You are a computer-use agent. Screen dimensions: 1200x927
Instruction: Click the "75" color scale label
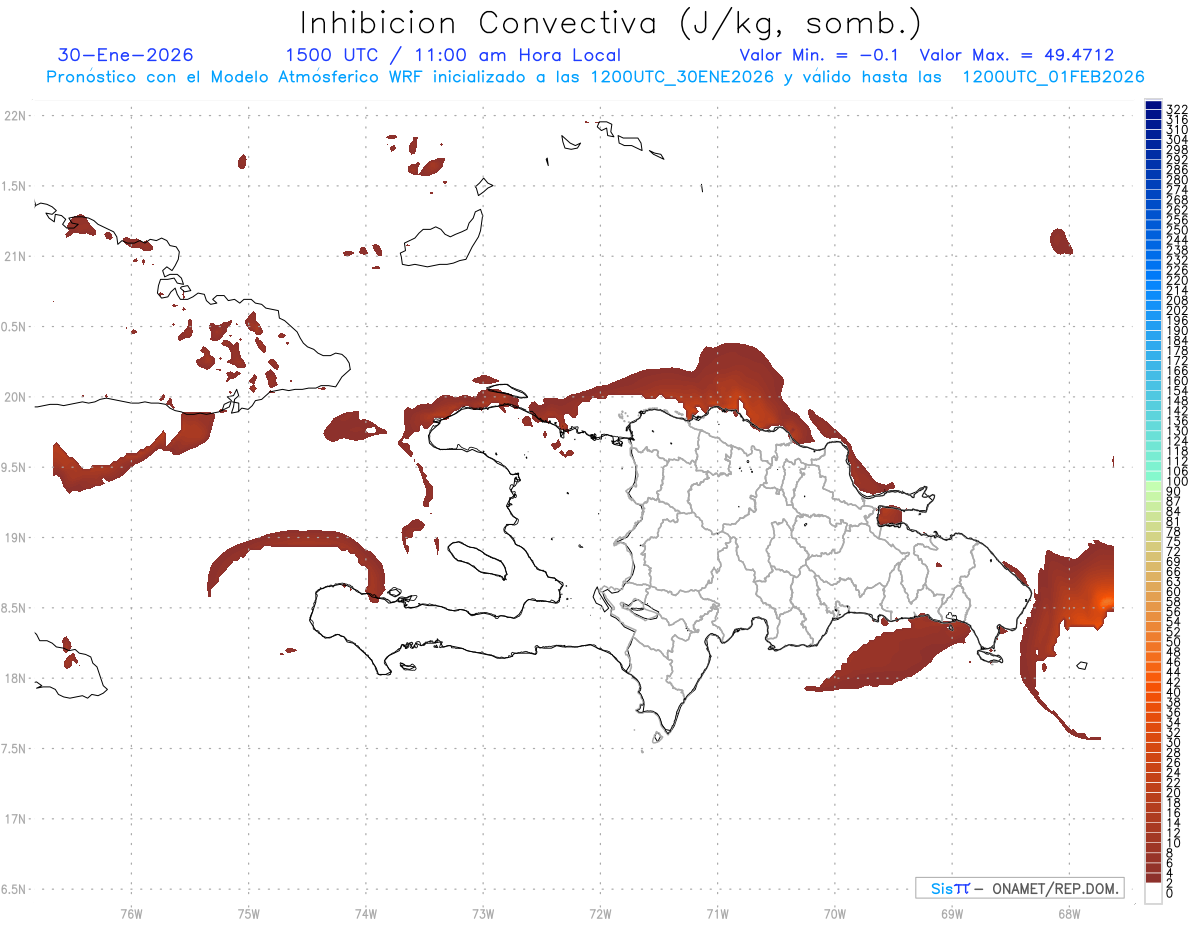(1174, 542)
